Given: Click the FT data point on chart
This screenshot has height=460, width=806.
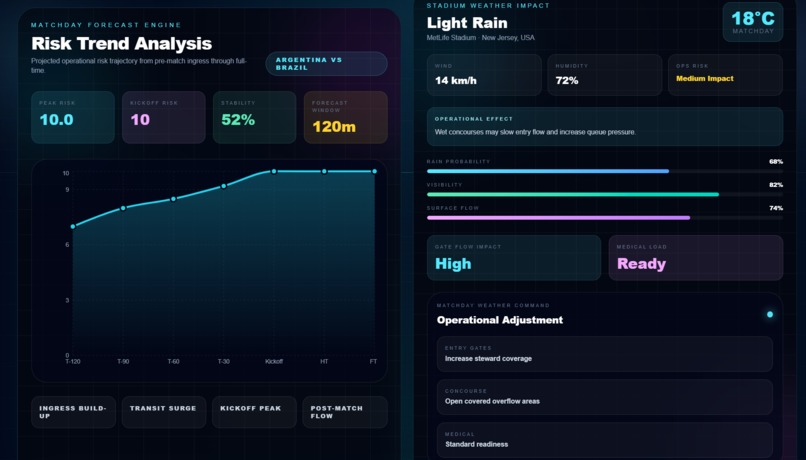Looking at the screenshot, I should coord(374,171).
